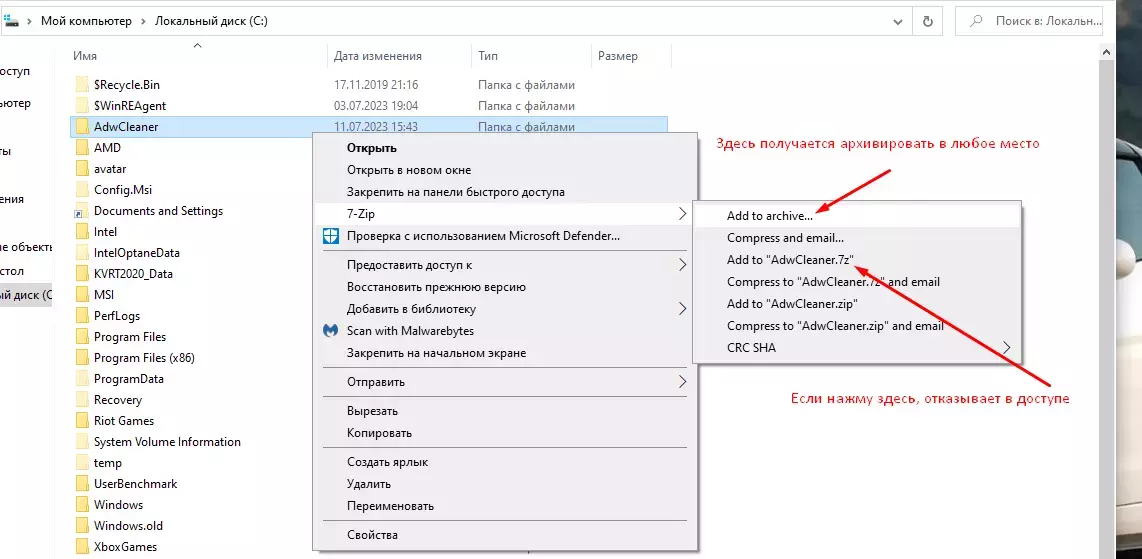Click the Microsoft Defender shield icon
The image size is (1142, 559).
pyautogui.click(x=331, y=236)
